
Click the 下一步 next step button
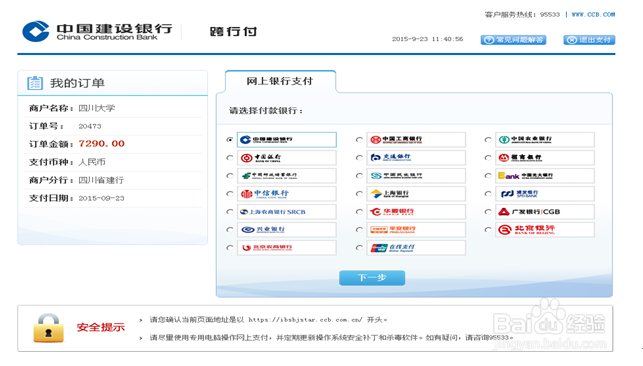click(x=372, y=277)
